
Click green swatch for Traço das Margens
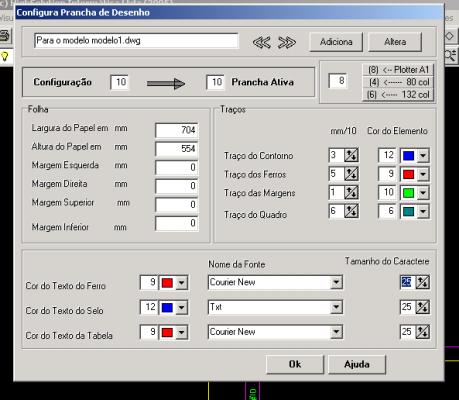[x=408, y=193]
